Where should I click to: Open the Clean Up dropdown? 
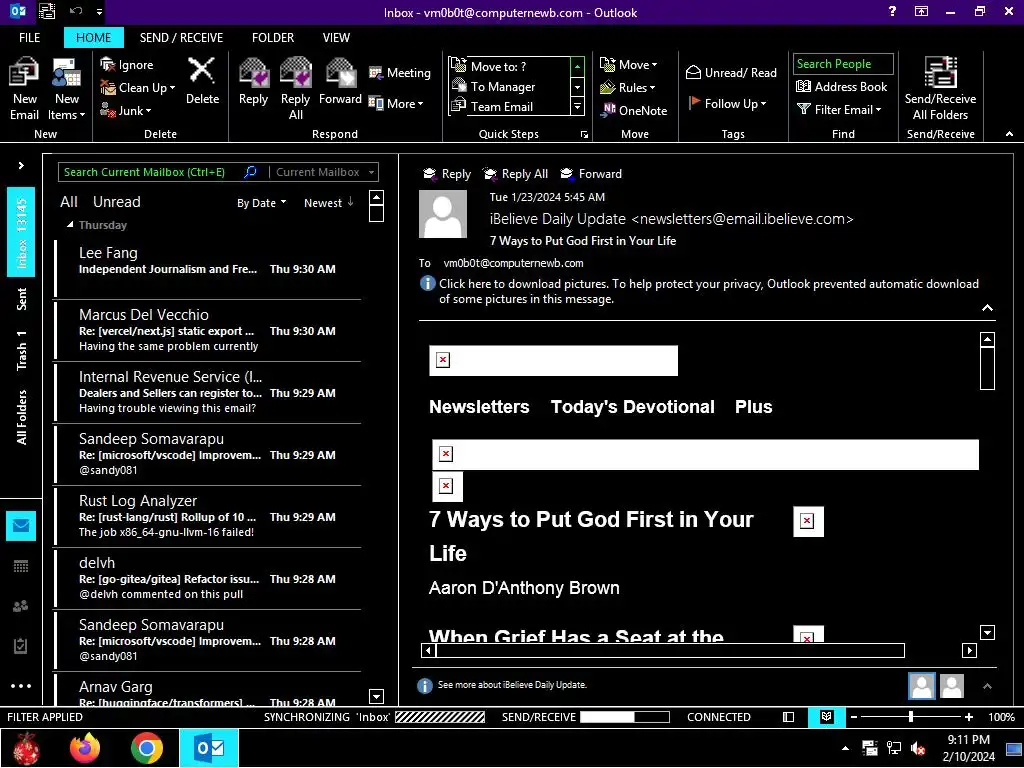pyautogui.click(x=137, y=88)
